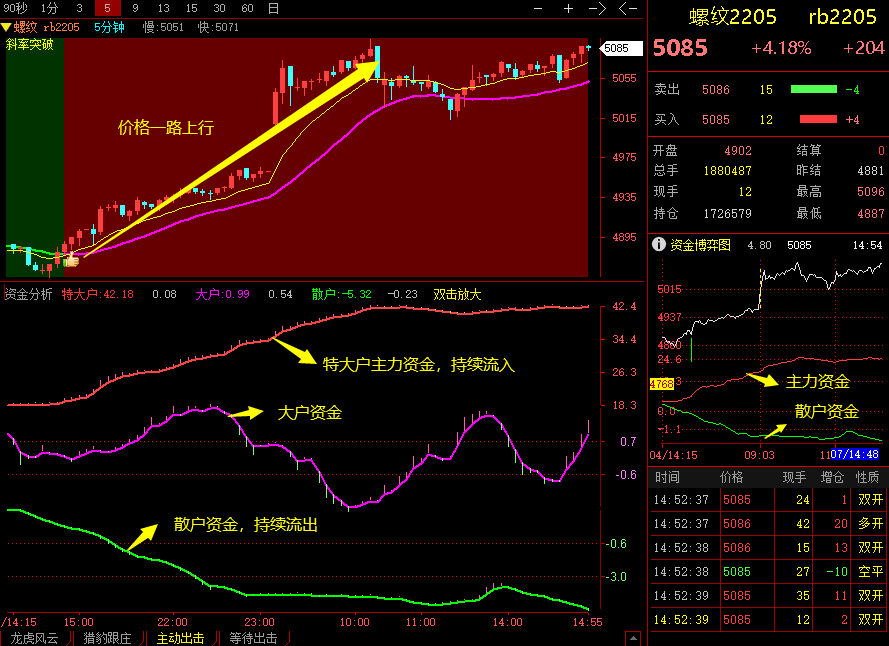Select the 多开 trade row at 14:52:37
The width and height of the screenshot is (889, 646).
click(768, 524)
